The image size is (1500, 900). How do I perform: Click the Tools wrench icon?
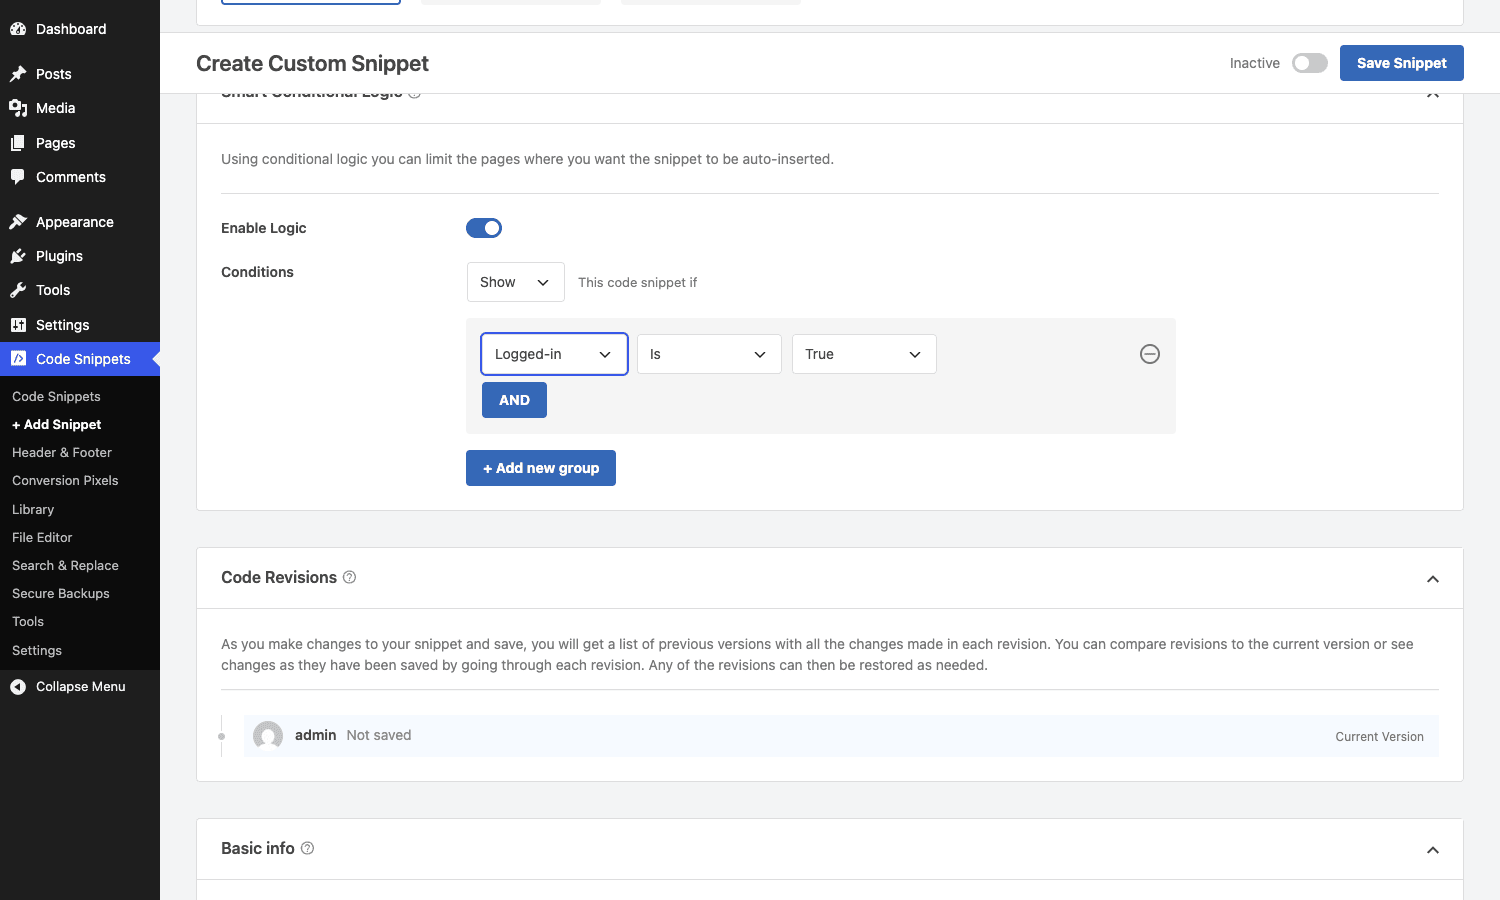point(18,290)
